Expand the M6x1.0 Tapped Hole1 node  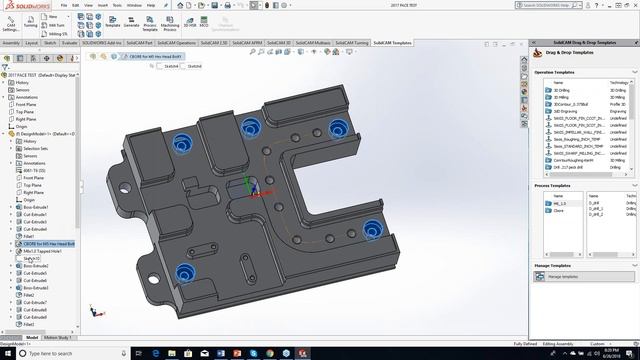coord(11,251)
